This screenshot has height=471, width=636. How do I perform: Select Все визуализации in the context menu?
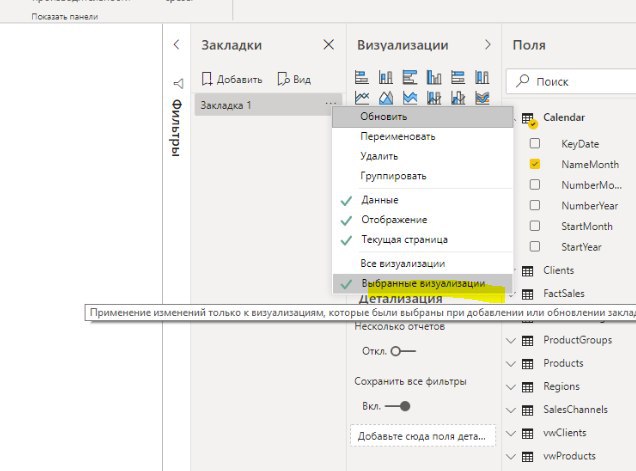coord(423,264)
